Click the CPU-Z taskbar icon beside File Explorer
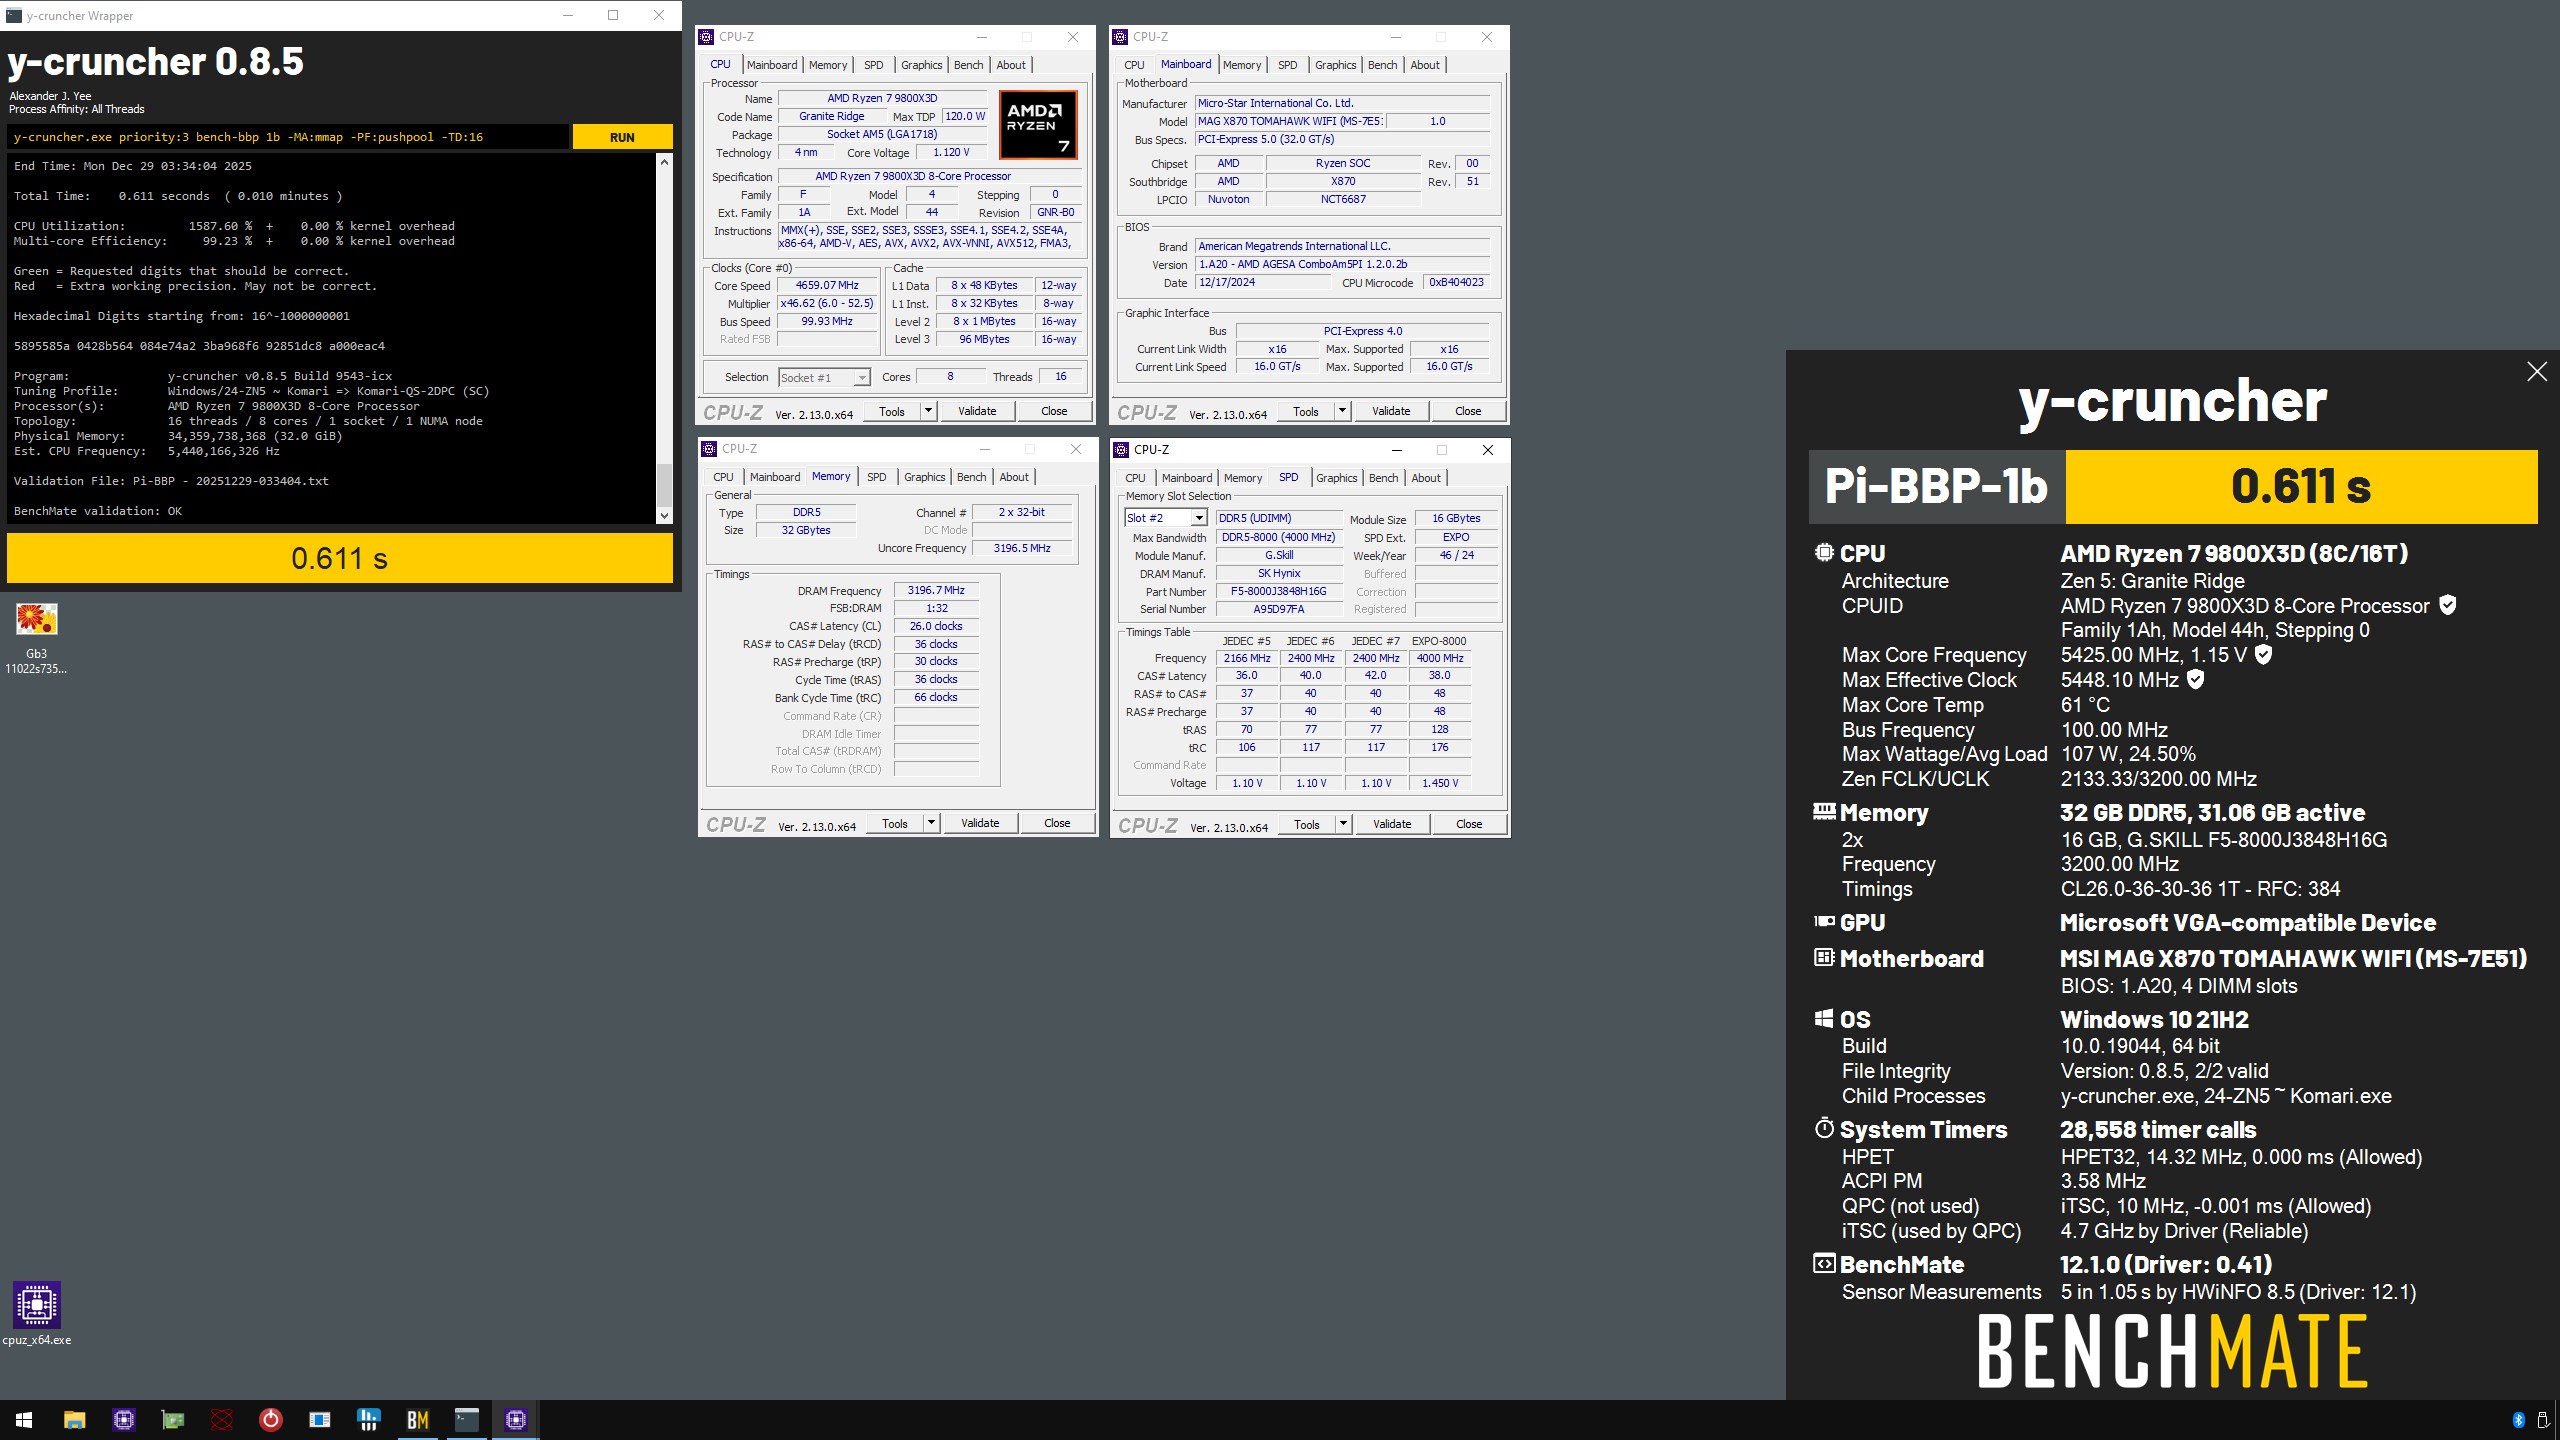The image size is (2560, 1440). pyautogui.click(x=124, y=1419)
